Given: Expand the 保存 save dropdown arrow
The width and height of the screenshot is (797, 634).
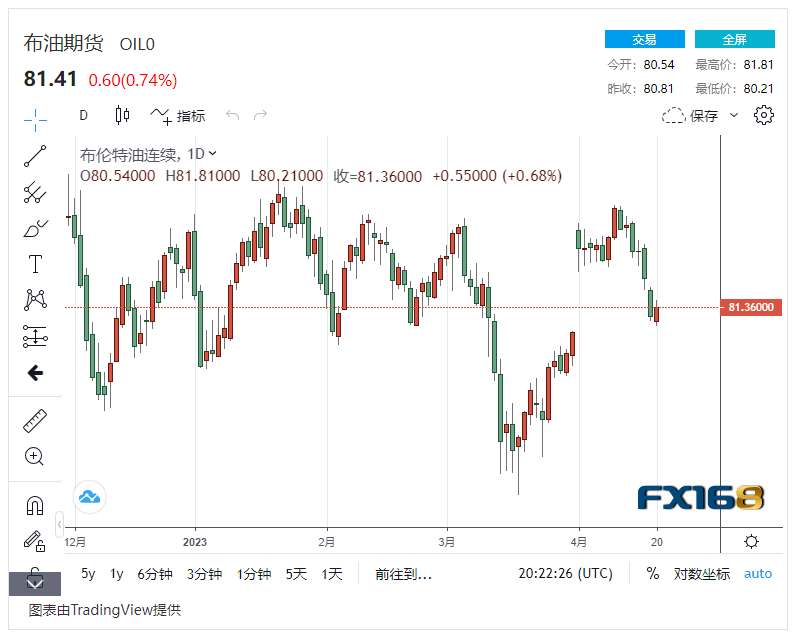Looking at the screenshot, I should (734, 115).
